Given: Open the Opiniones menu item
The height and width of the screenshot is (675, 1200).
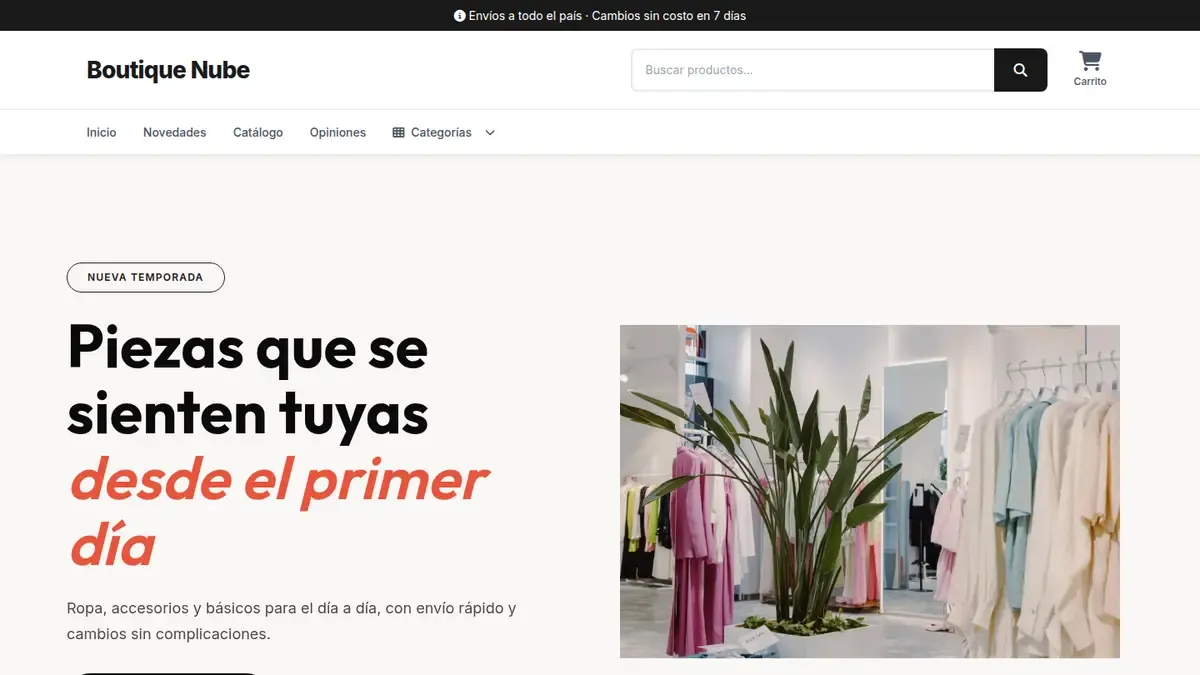Looking at the screenshot, I should [338, 132].
